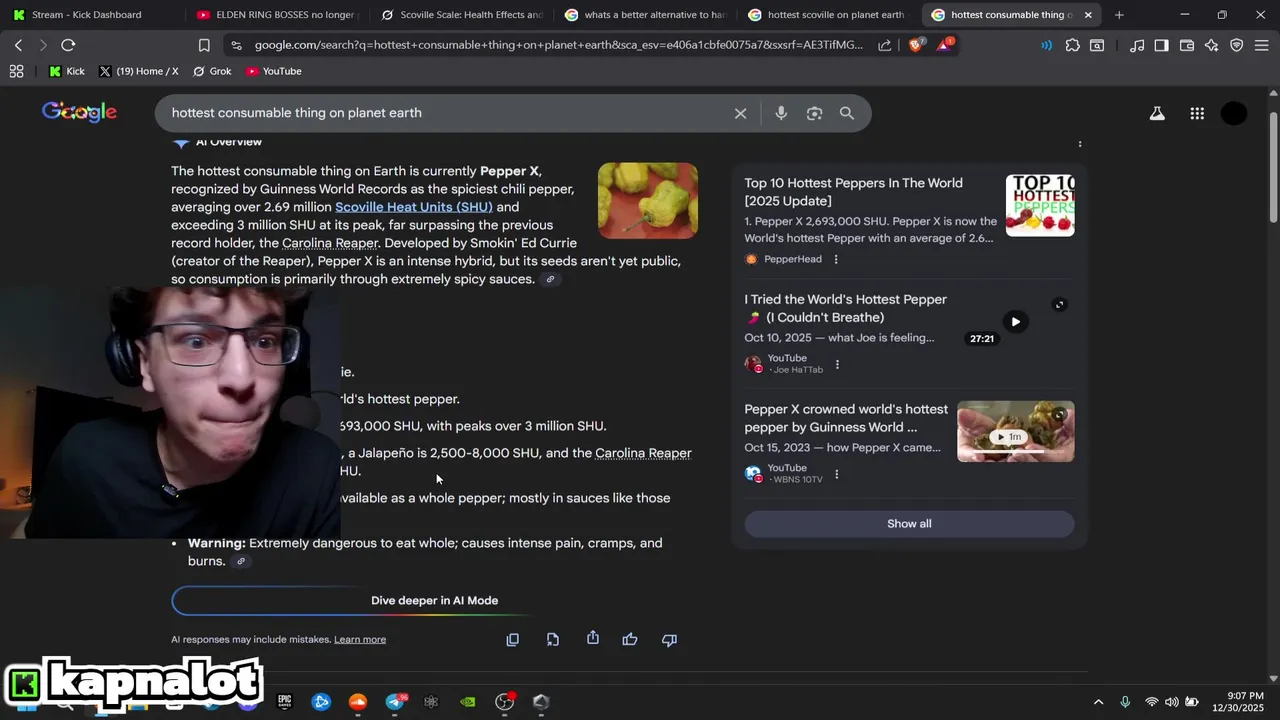Viewport: 1280px width, 720px height.
Task: Click the blue speaker audio indicator icon
Action: 1046,45
